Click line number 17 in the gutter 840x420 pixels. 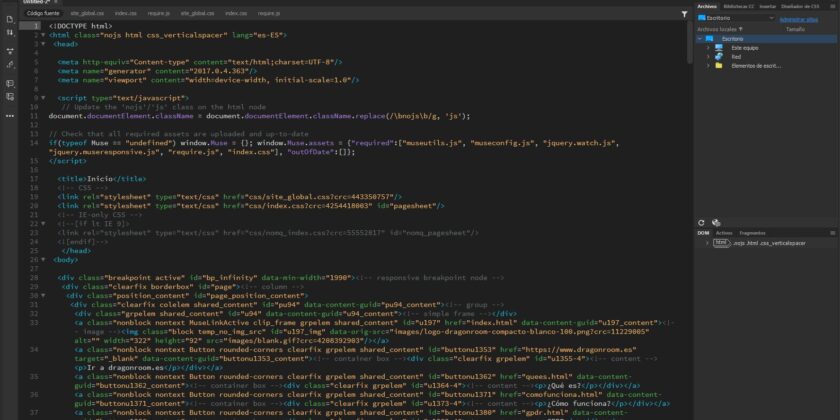point(34,178)
